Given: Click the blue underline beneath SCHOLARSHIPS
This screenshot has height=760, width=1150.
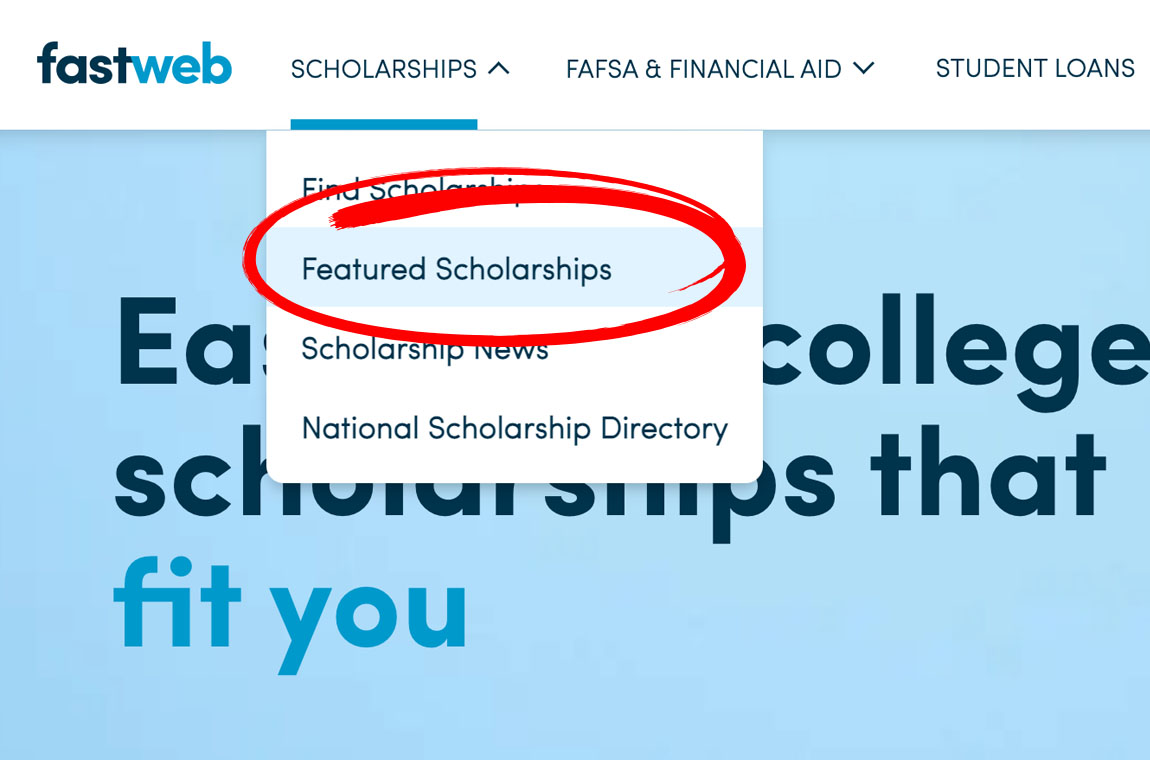Looking at the screenshot, I should tap(383, 125).
